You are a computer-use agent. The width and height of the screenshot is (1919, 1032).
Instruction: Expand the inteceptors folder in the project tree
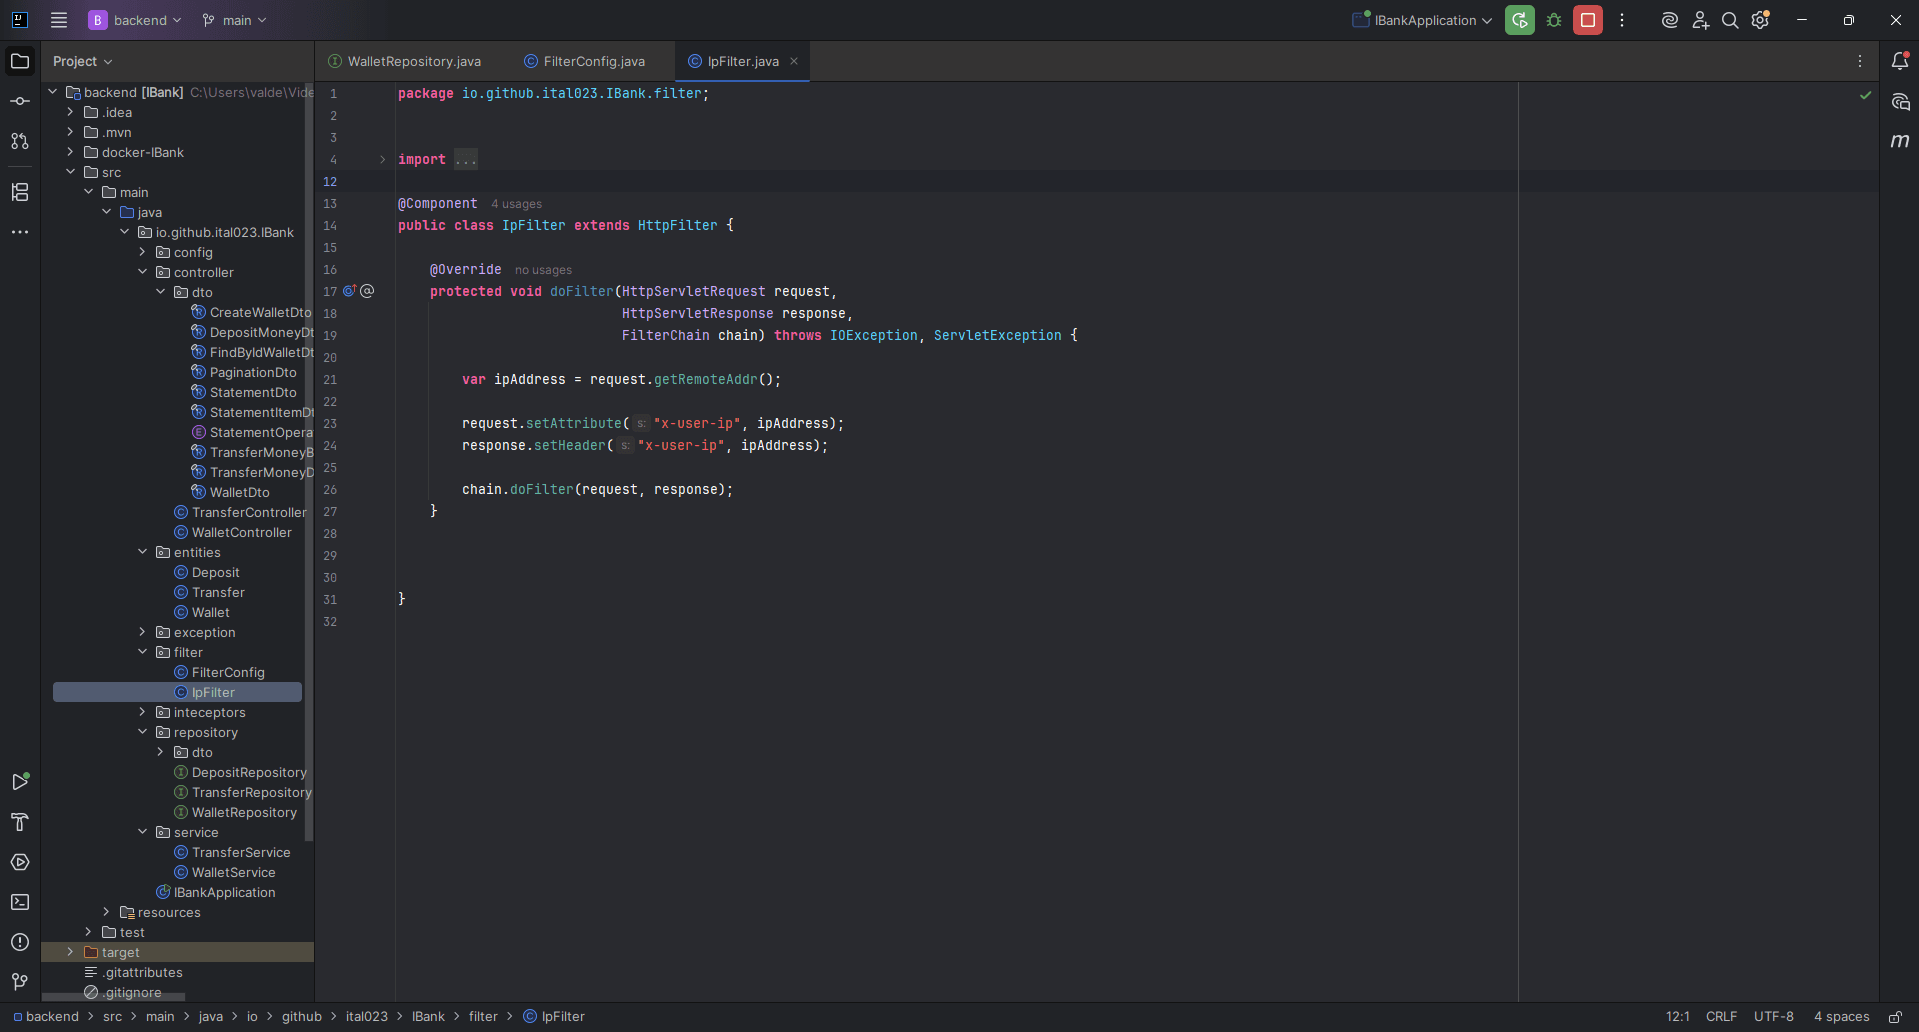[143, 712]
